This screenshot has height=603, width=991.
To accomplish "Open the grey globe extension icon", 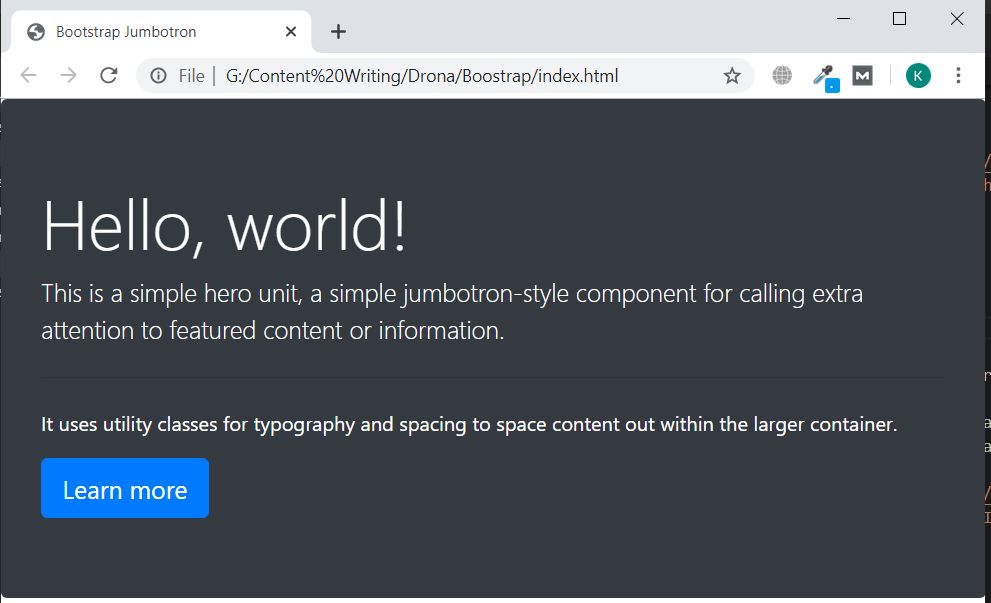I will pyautogui.click(x=782, y=76).
